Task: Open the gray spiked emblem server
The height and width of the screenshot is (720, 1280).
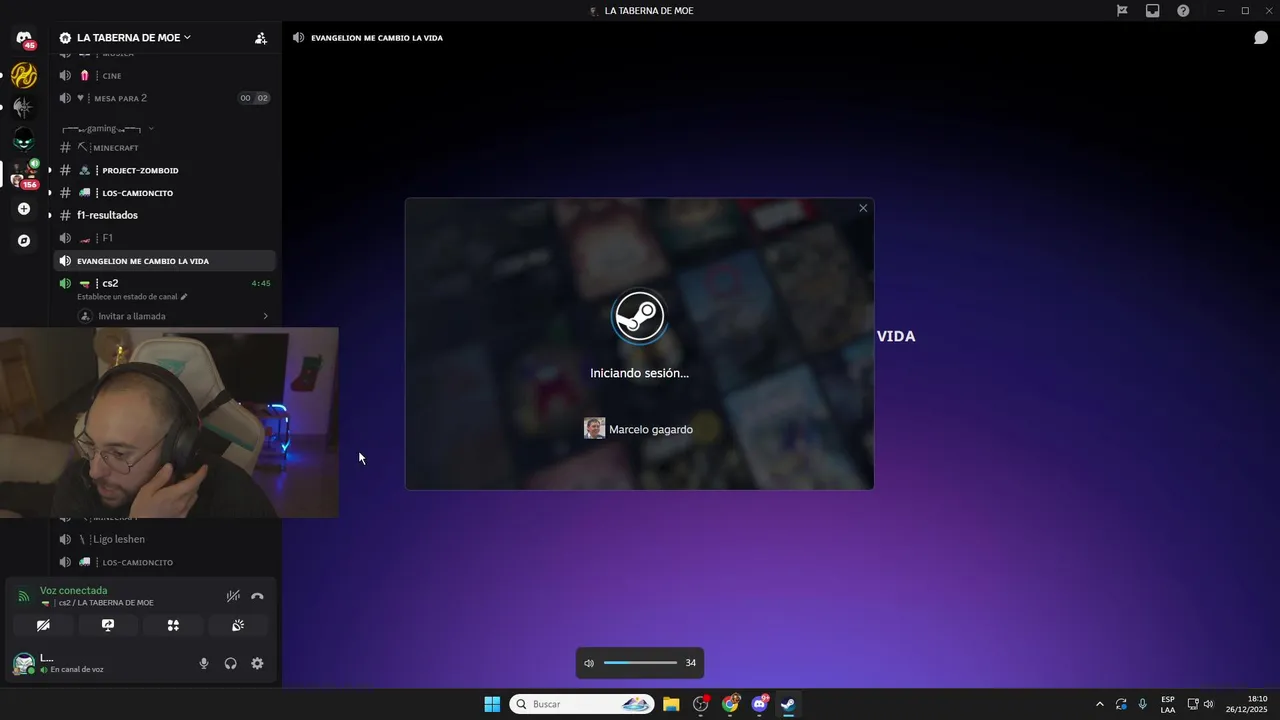Action: (24, 107)
